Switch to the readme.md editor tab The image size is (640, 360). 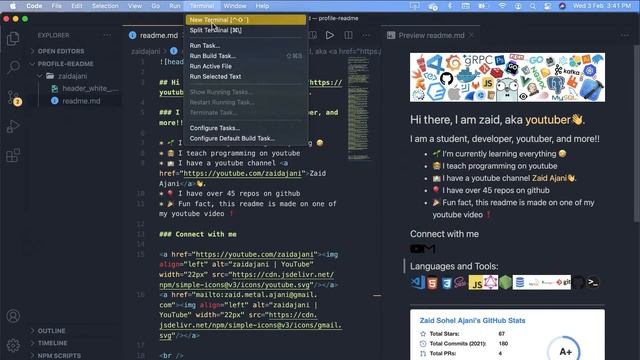[153, 36]
